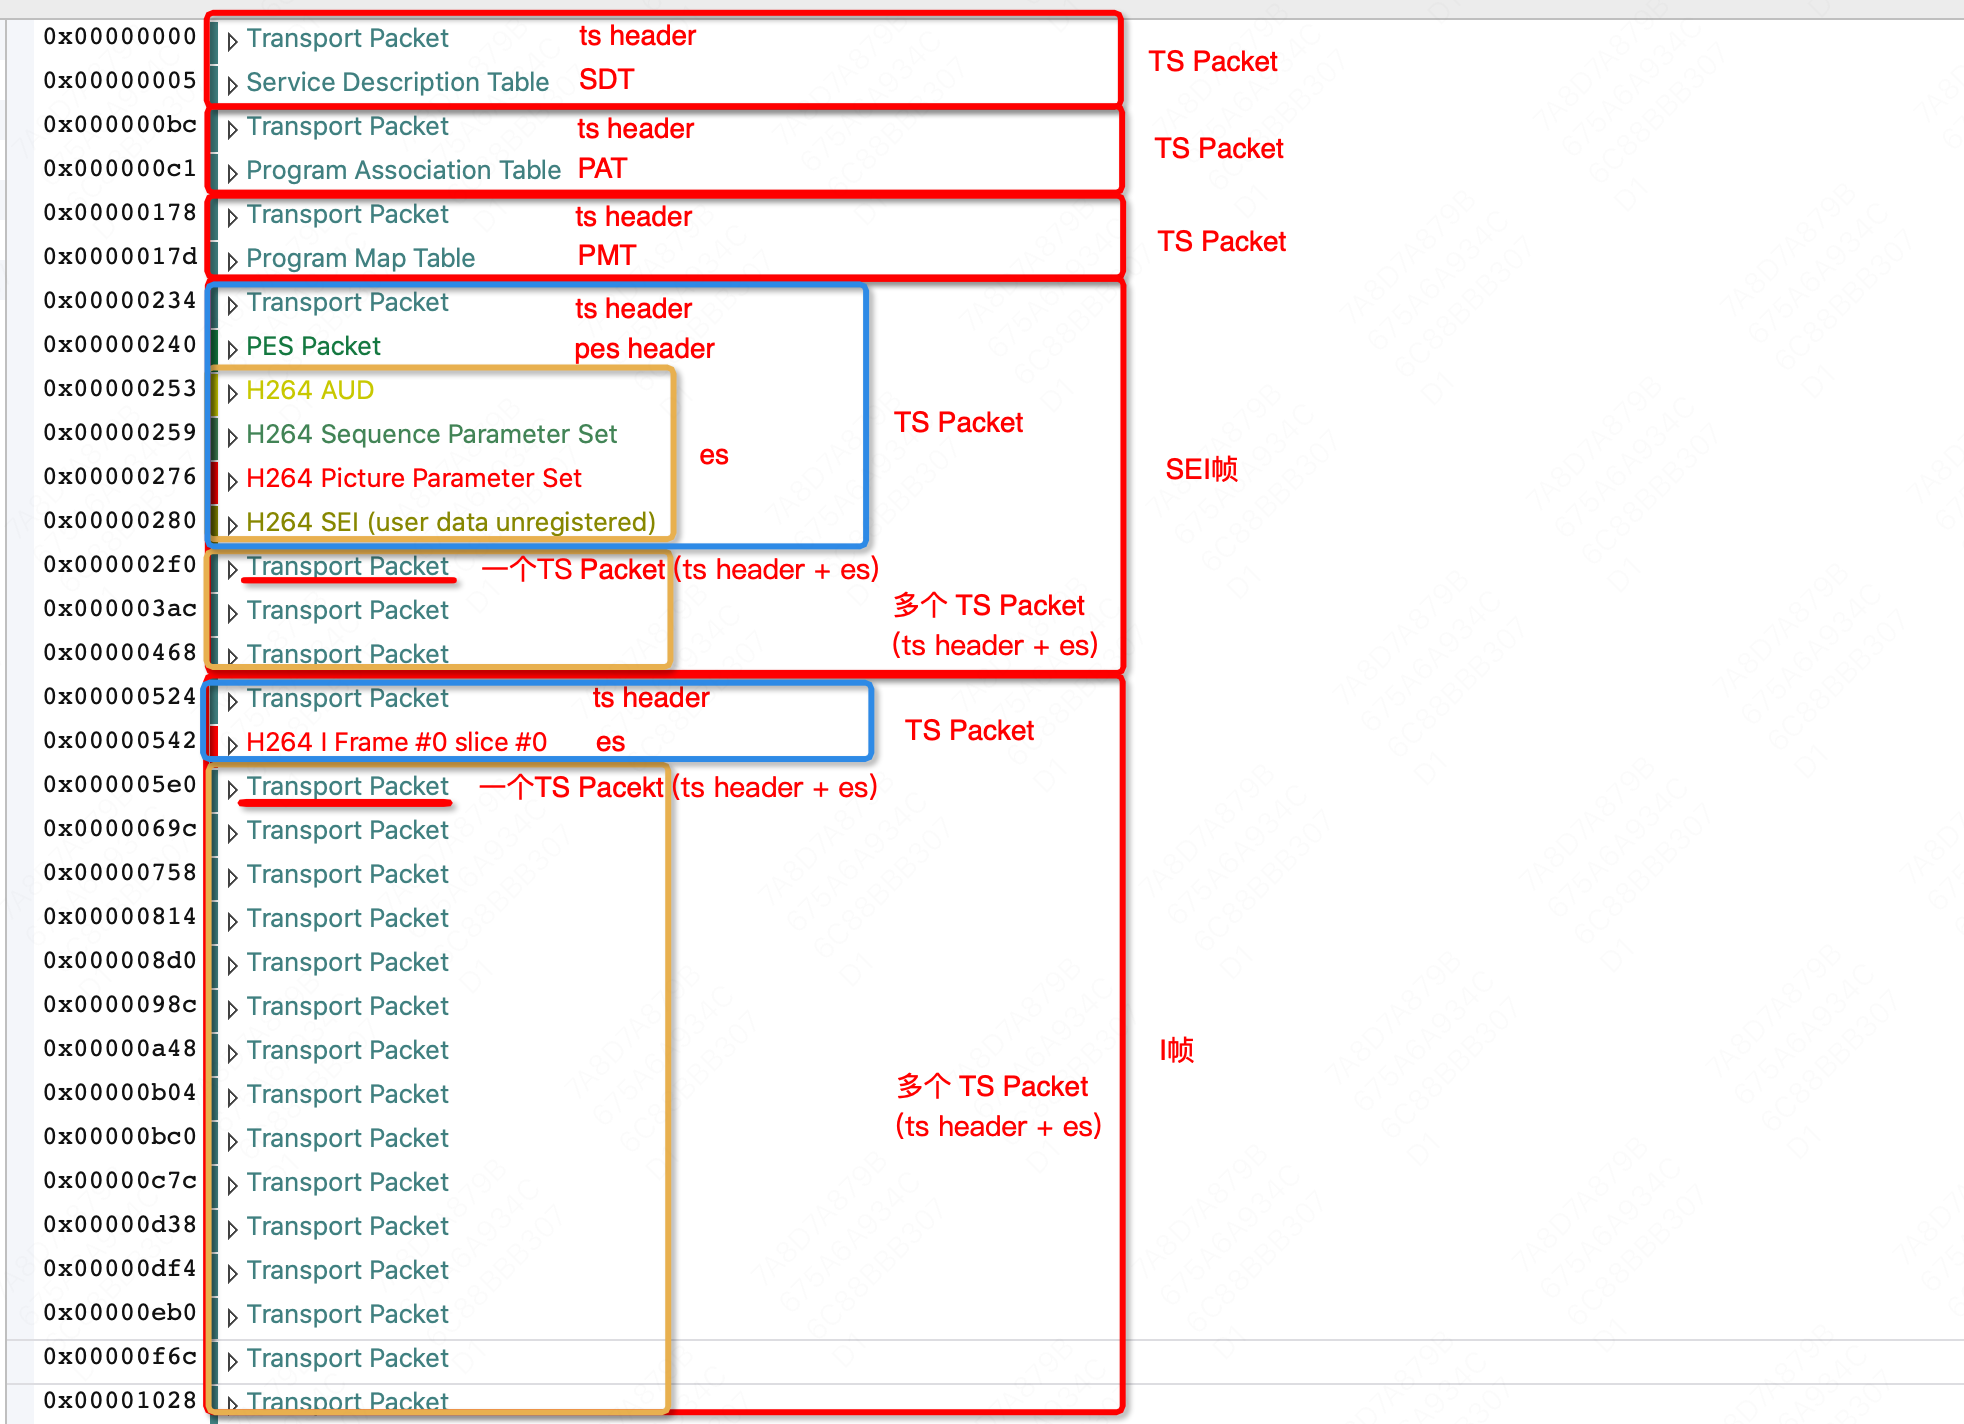Click the offset address 0x00000542
Screen dimensions: 1964x1424
coord(119,740)
